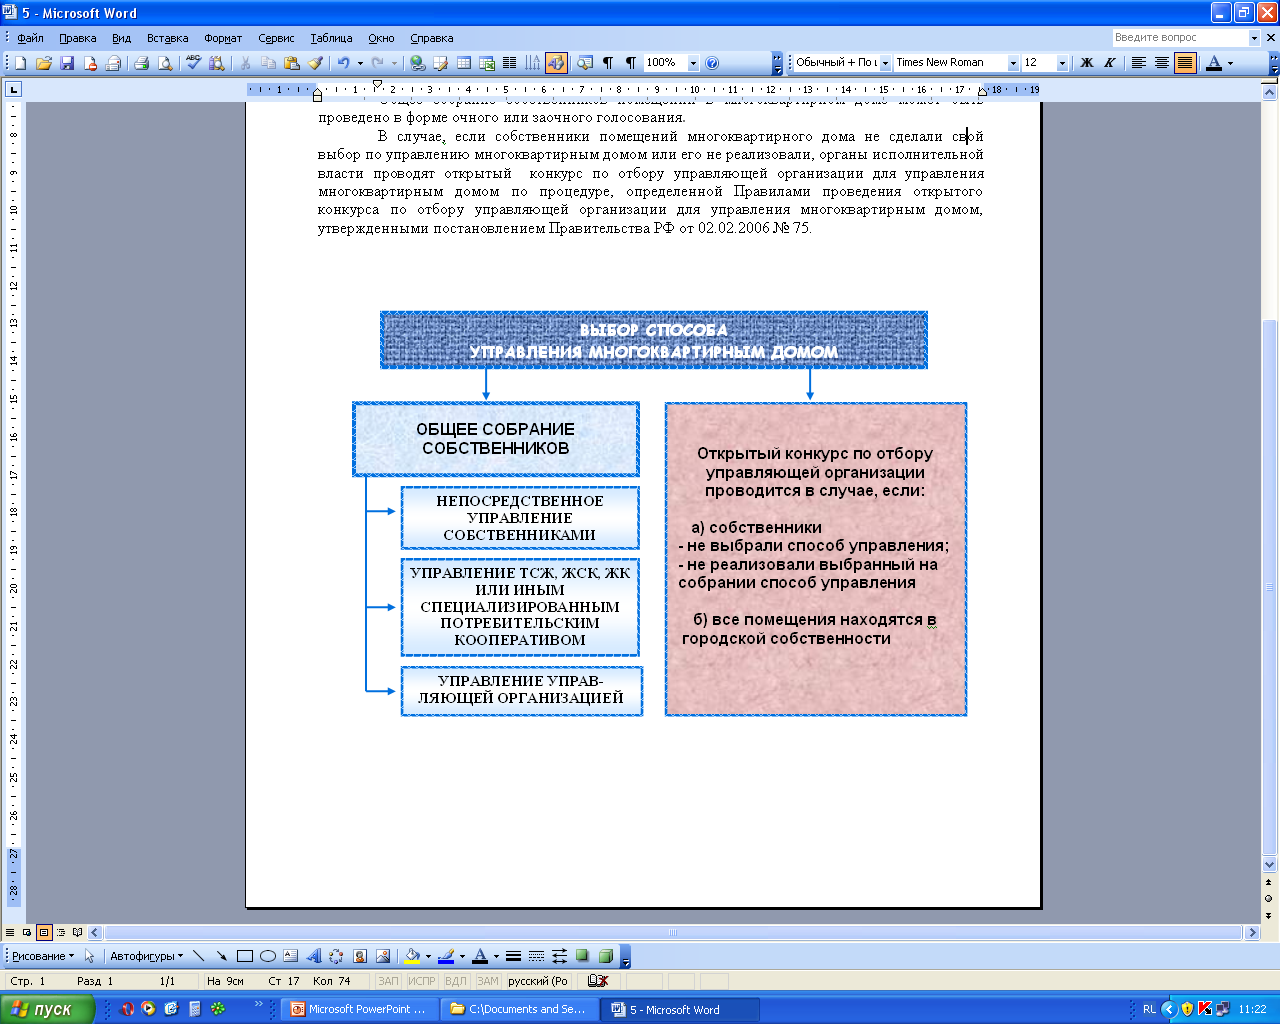
Task: Insert a Text Box from drawing toolbar
Action: [290, 956]
